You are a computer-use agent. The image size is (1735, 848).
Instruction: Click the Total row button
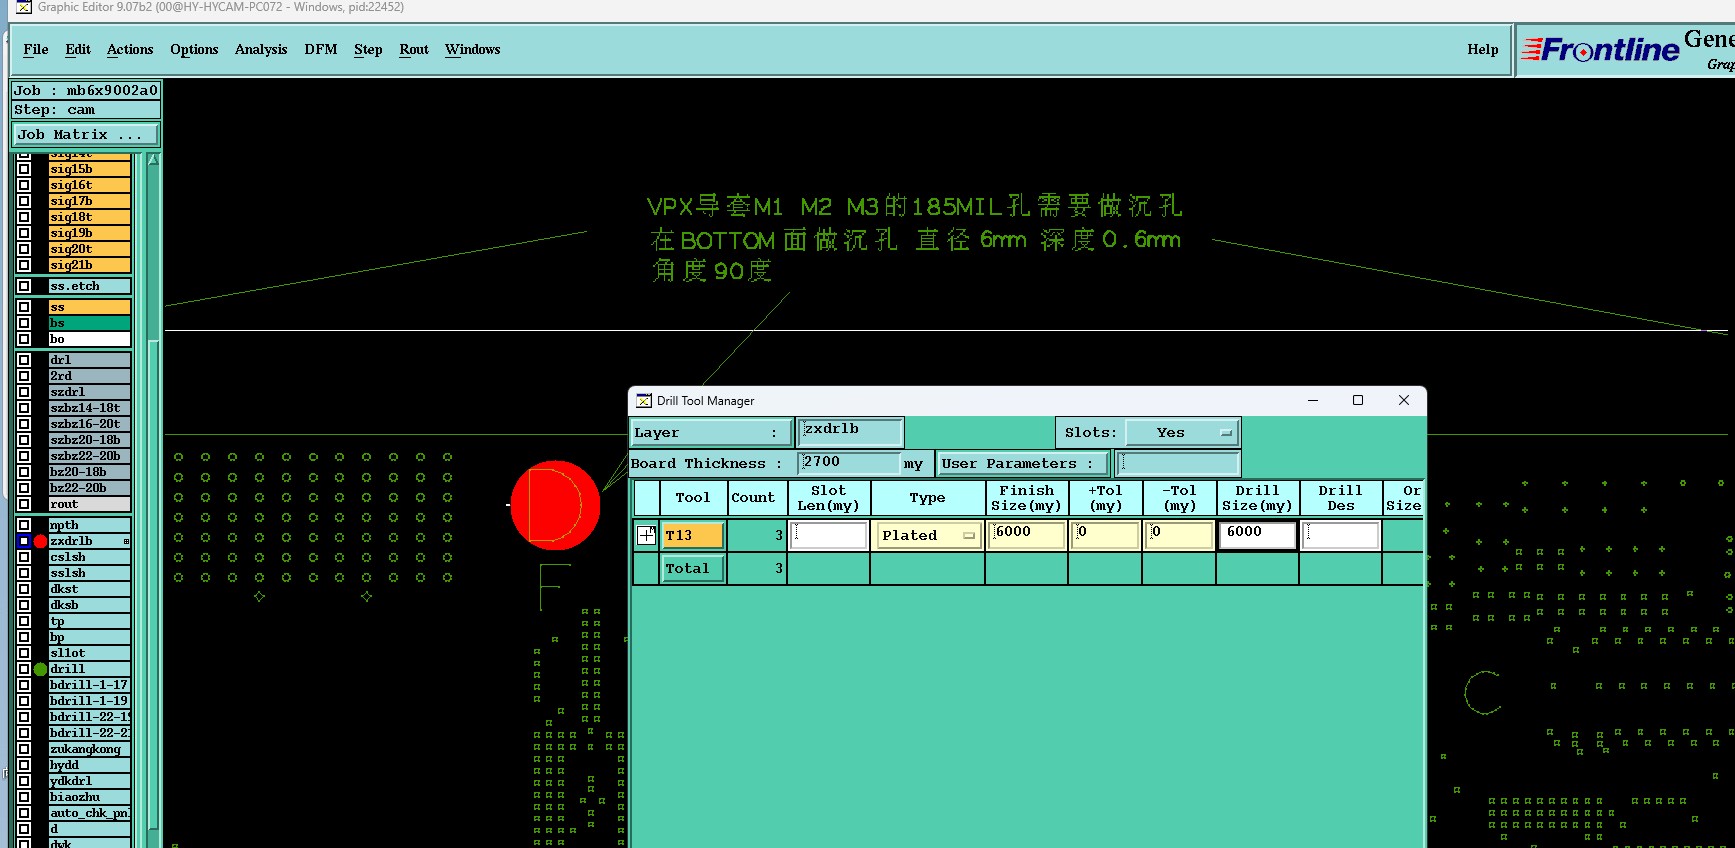693,568
